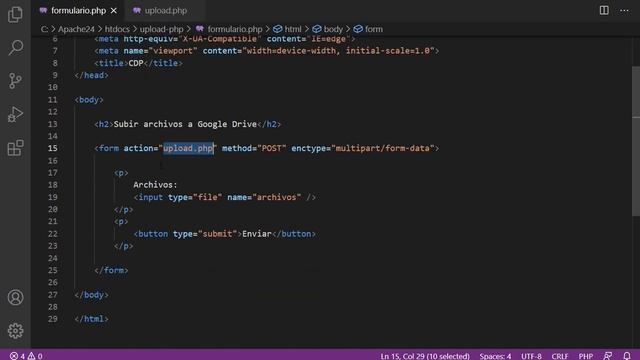
Task: Click the 'Archivos:' text on line 18
Action: point(156,185)
